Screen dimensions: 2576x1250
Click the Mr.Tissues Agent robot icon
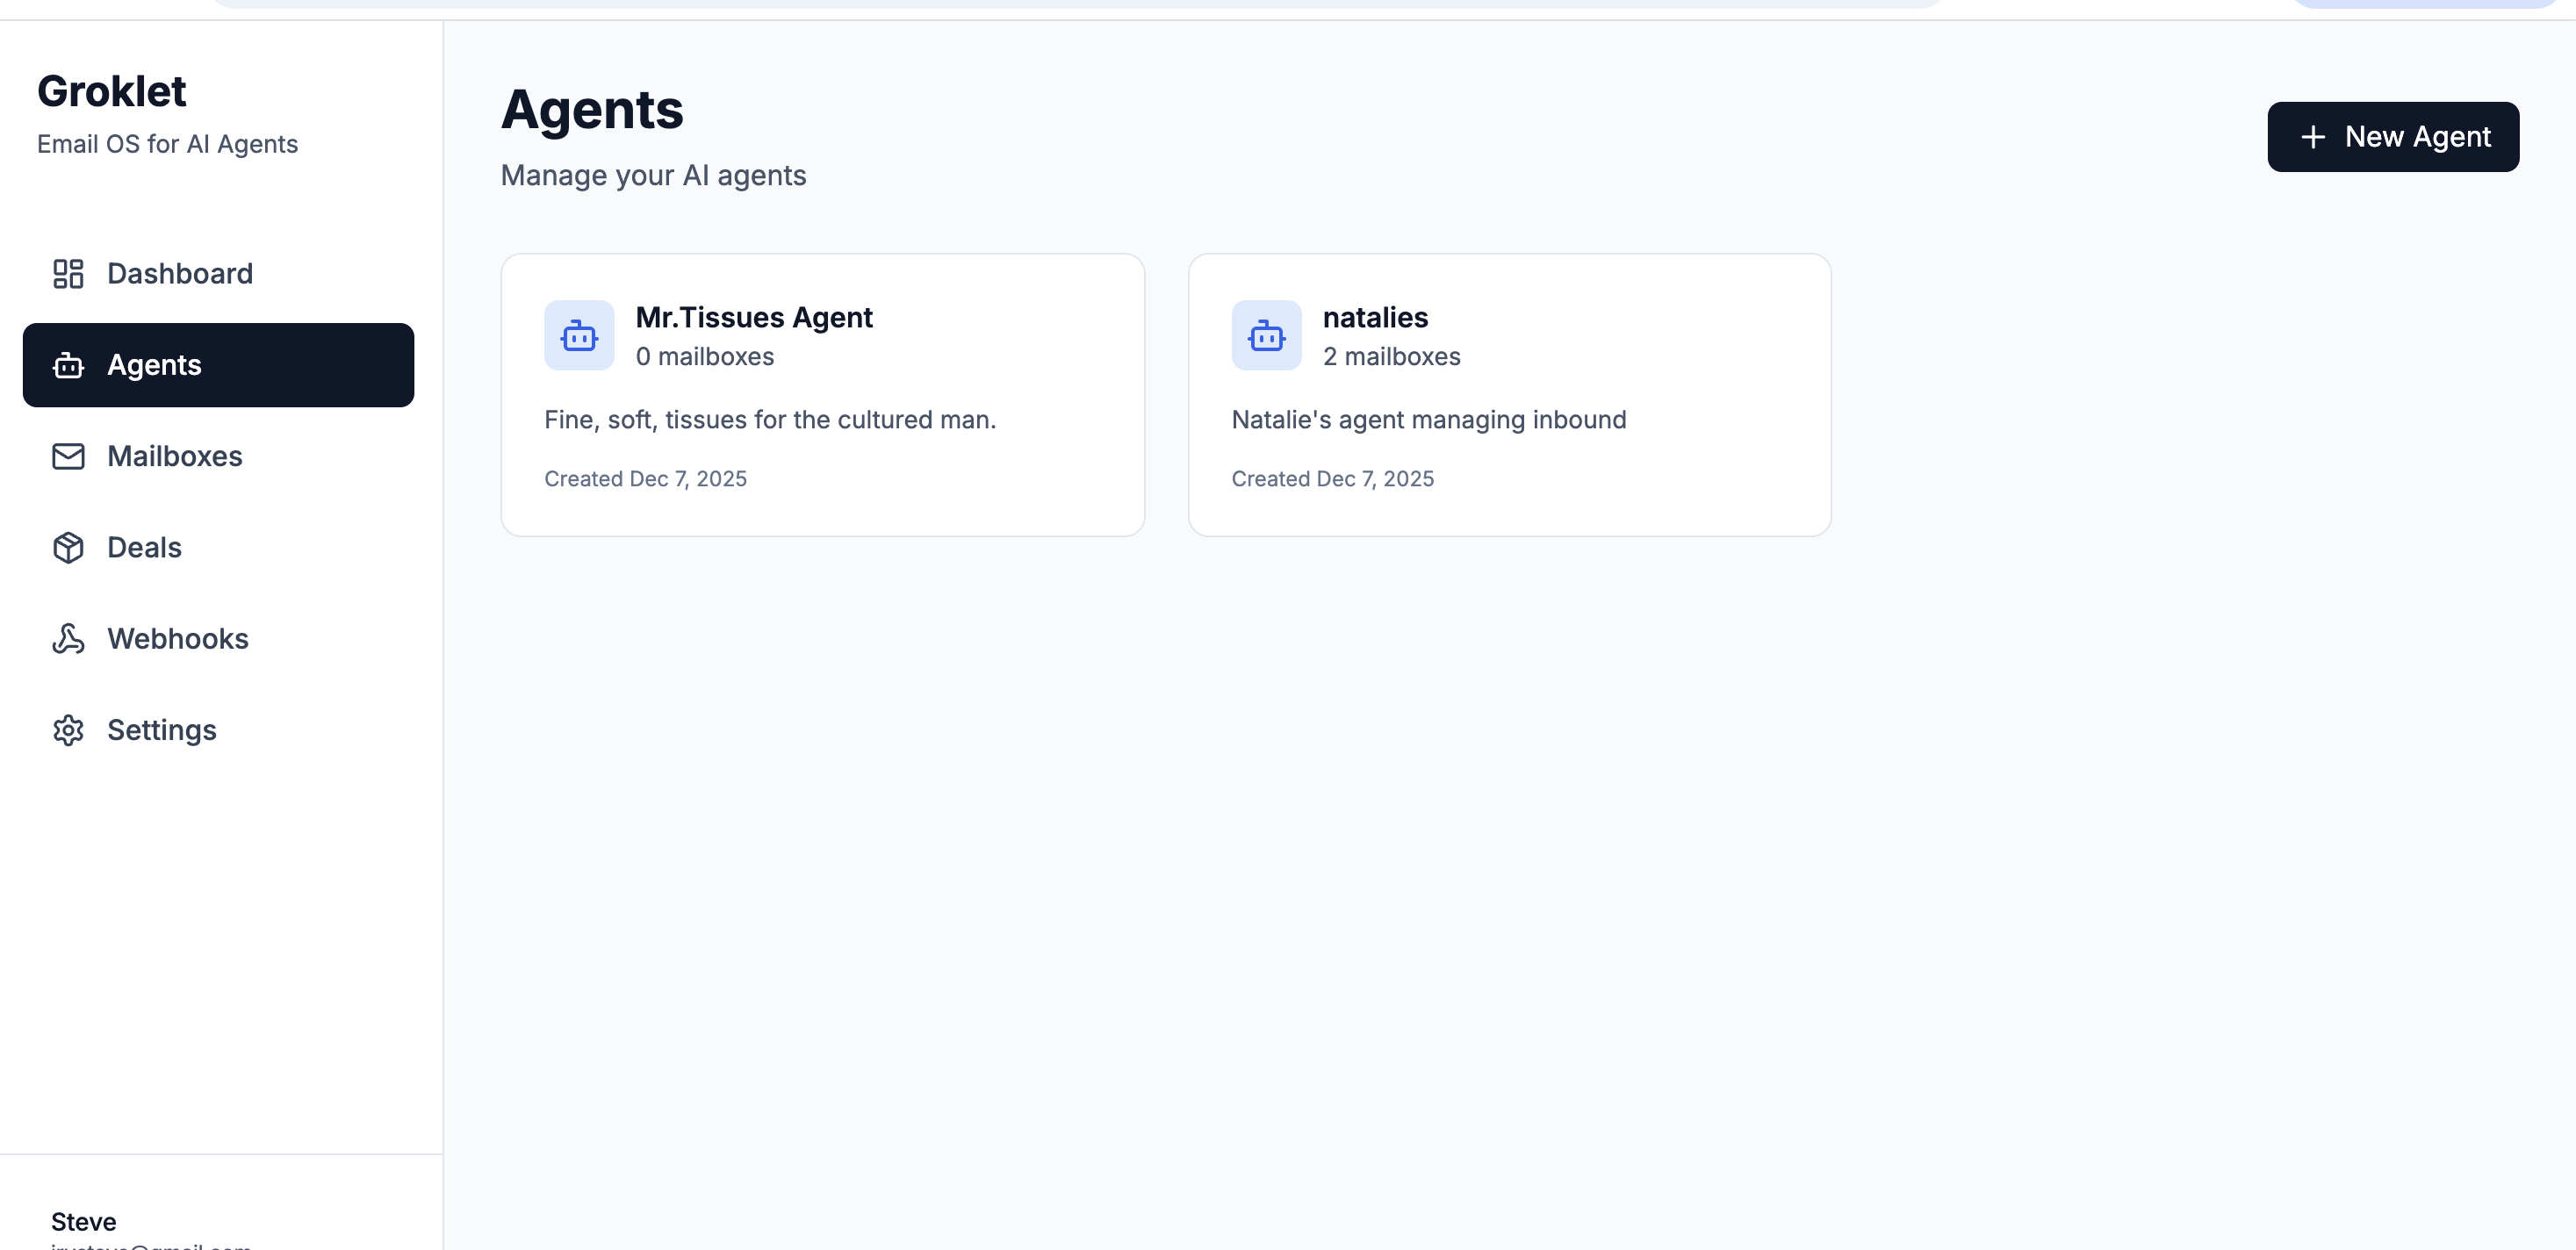[x=579, y=336]
